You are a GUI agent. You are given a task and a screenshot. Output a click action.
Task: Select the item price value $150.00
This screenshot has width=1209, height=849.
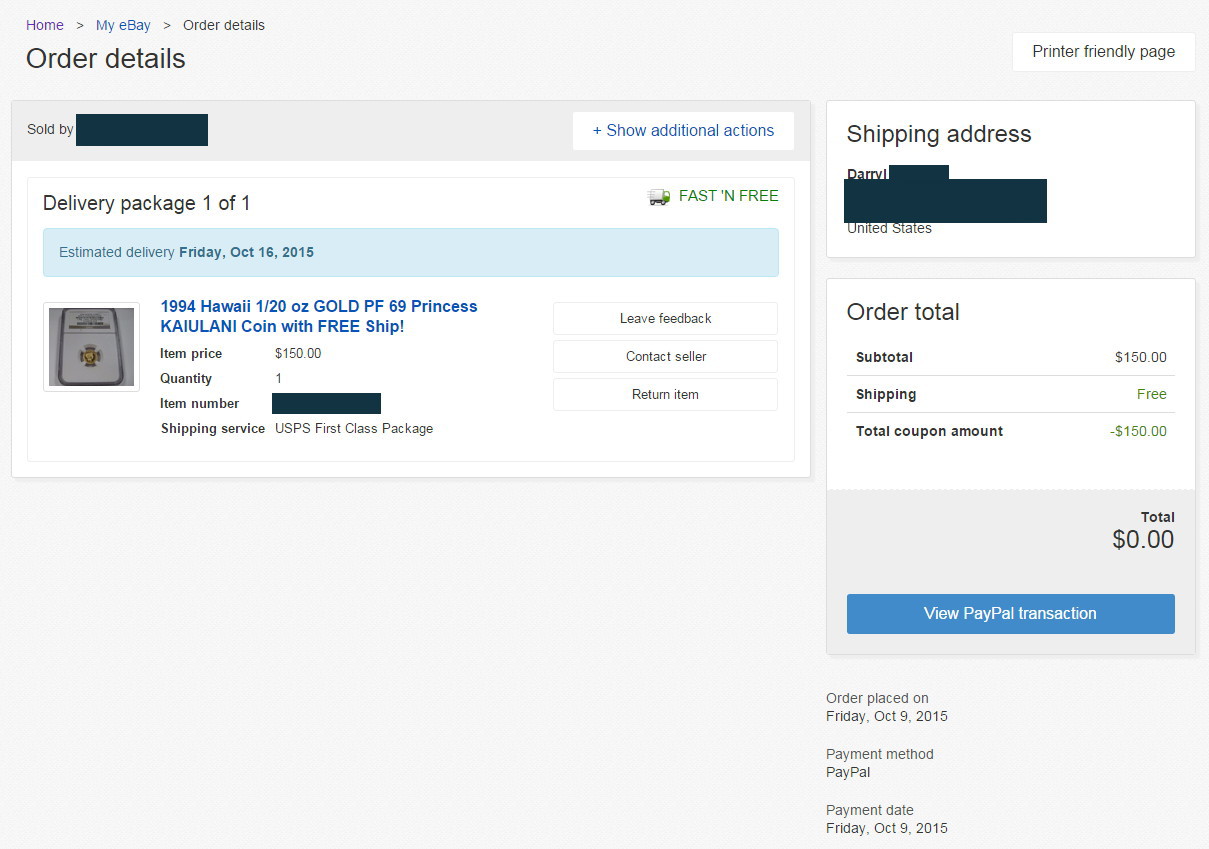coord(298,353)
